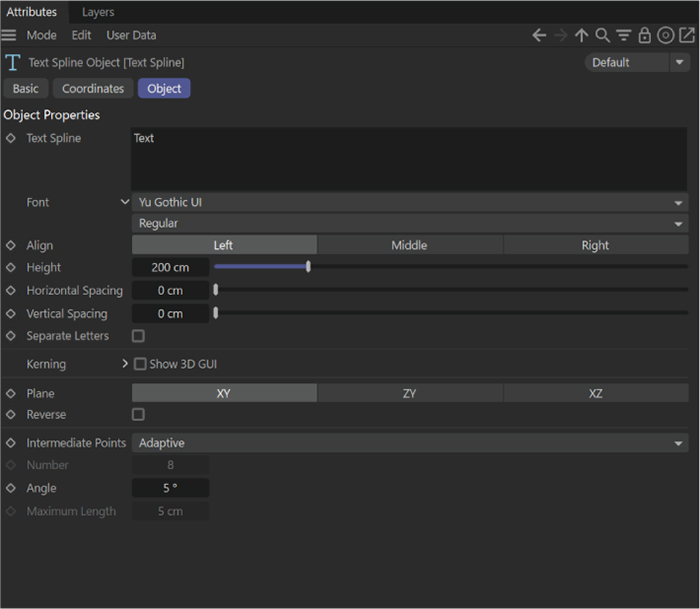Set alignment to Middle
The image size is (700, 609).
coord(409,245)
